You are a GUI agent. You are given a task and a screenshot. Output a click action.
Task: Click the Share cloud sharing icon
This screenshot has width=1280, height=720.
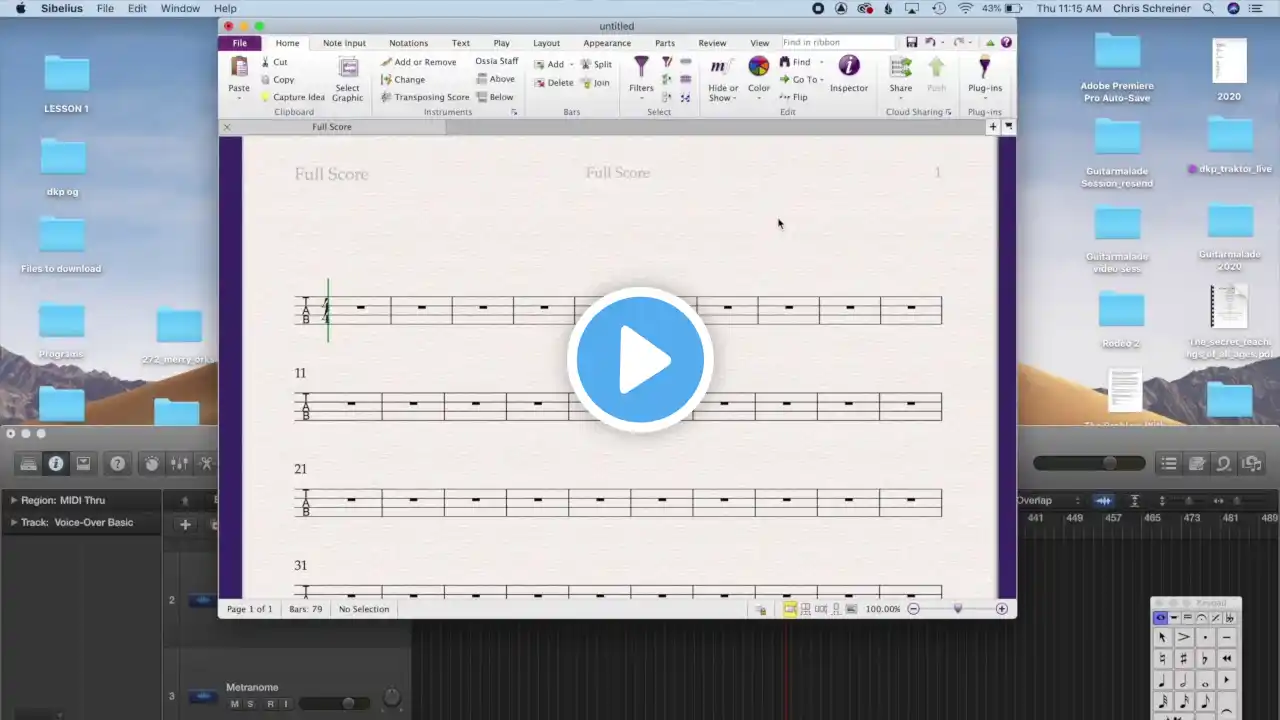click(901, 67)
